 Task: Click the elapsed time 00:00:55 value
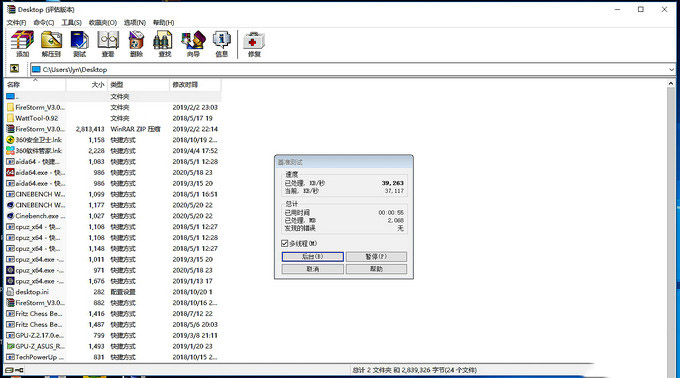coord(391,212)
